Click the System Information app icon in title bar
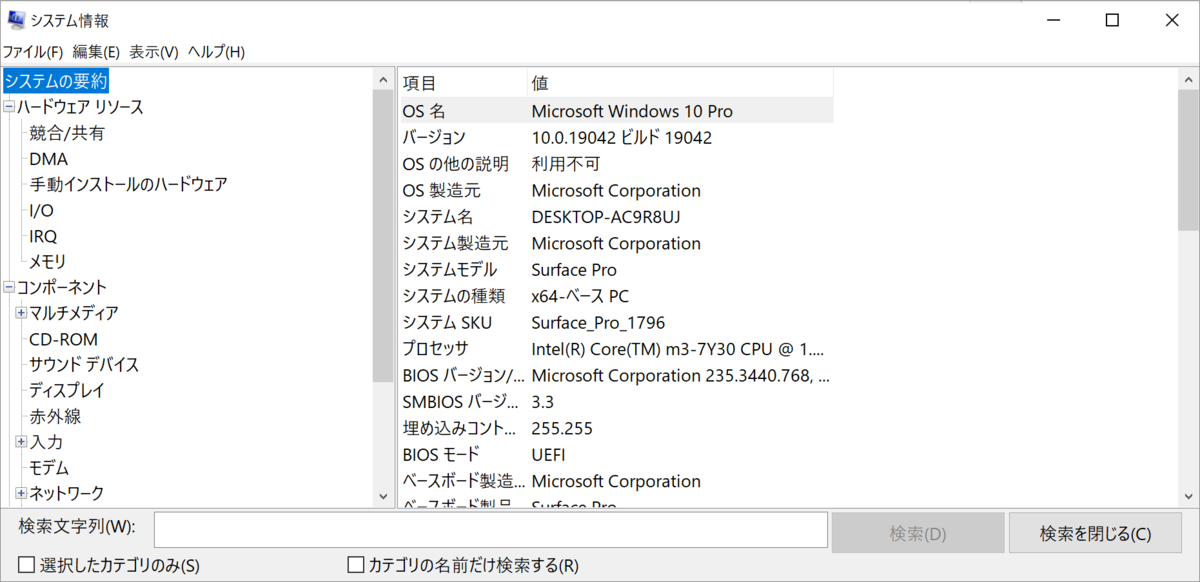The width and height of the screenshot is (1200, 582). [x=14, y=19]
